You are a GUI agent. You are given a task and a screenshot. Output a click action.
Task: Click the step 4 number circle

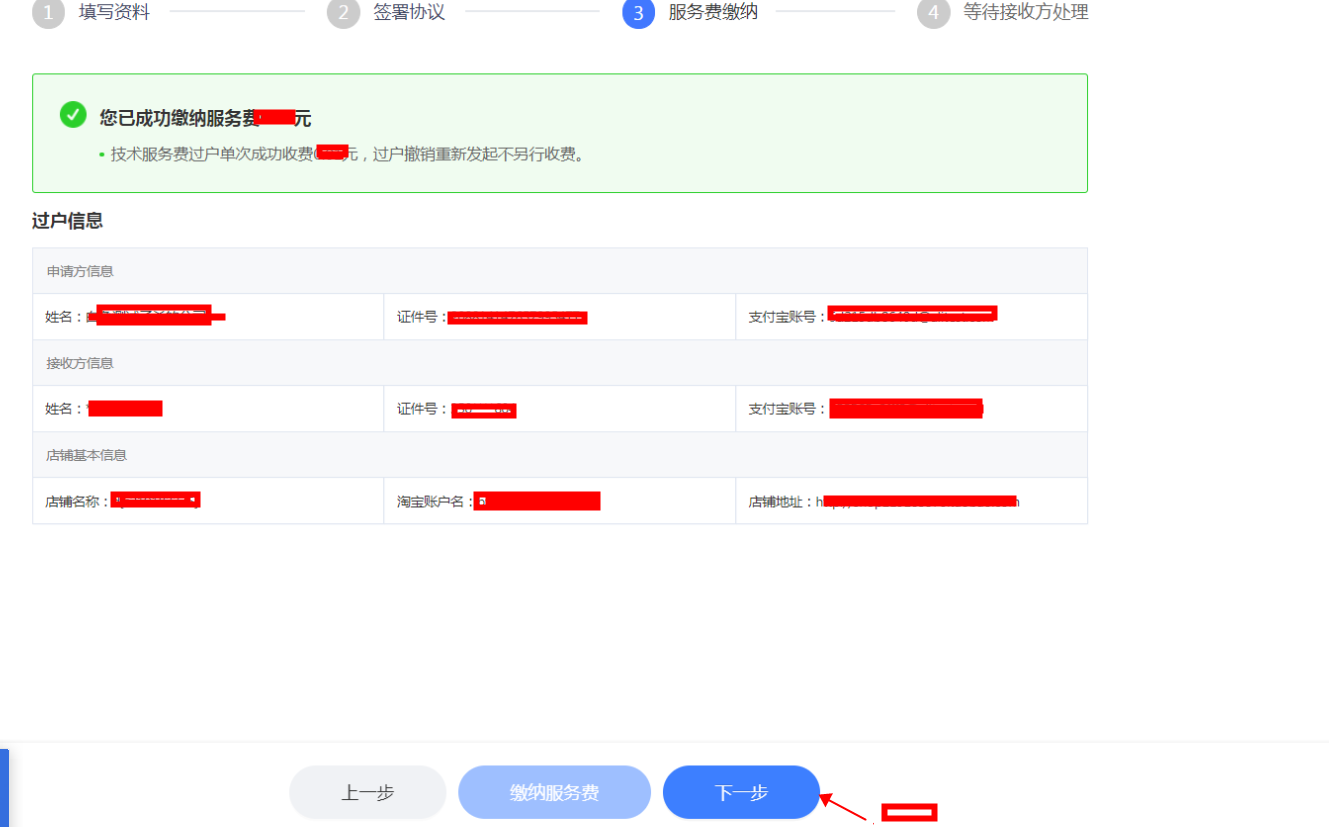click(x=933, y=13)
